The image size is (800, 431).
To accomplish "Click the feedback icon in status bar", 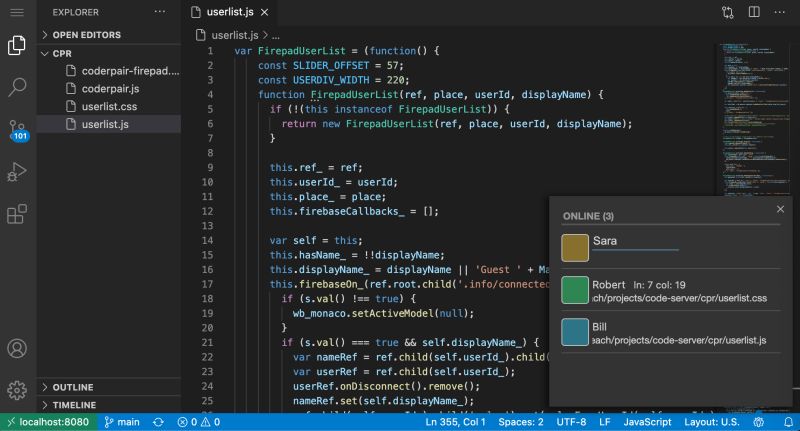I will click(759, 422).
